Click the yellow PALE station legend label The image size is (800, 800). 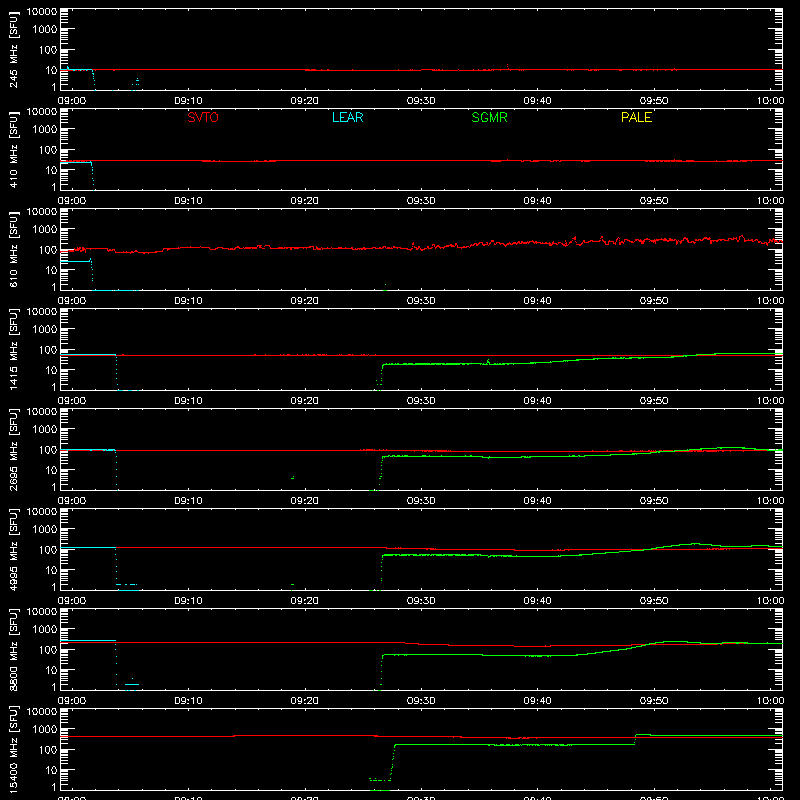tap(636, 117)
